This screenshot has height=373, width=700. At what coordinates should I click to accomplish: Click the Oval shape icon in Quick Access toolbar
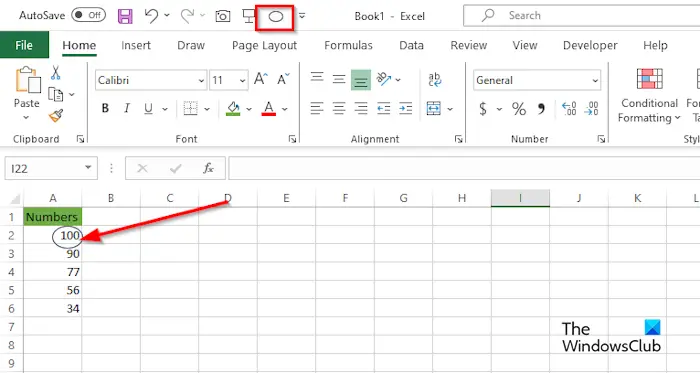click(276, 17)
